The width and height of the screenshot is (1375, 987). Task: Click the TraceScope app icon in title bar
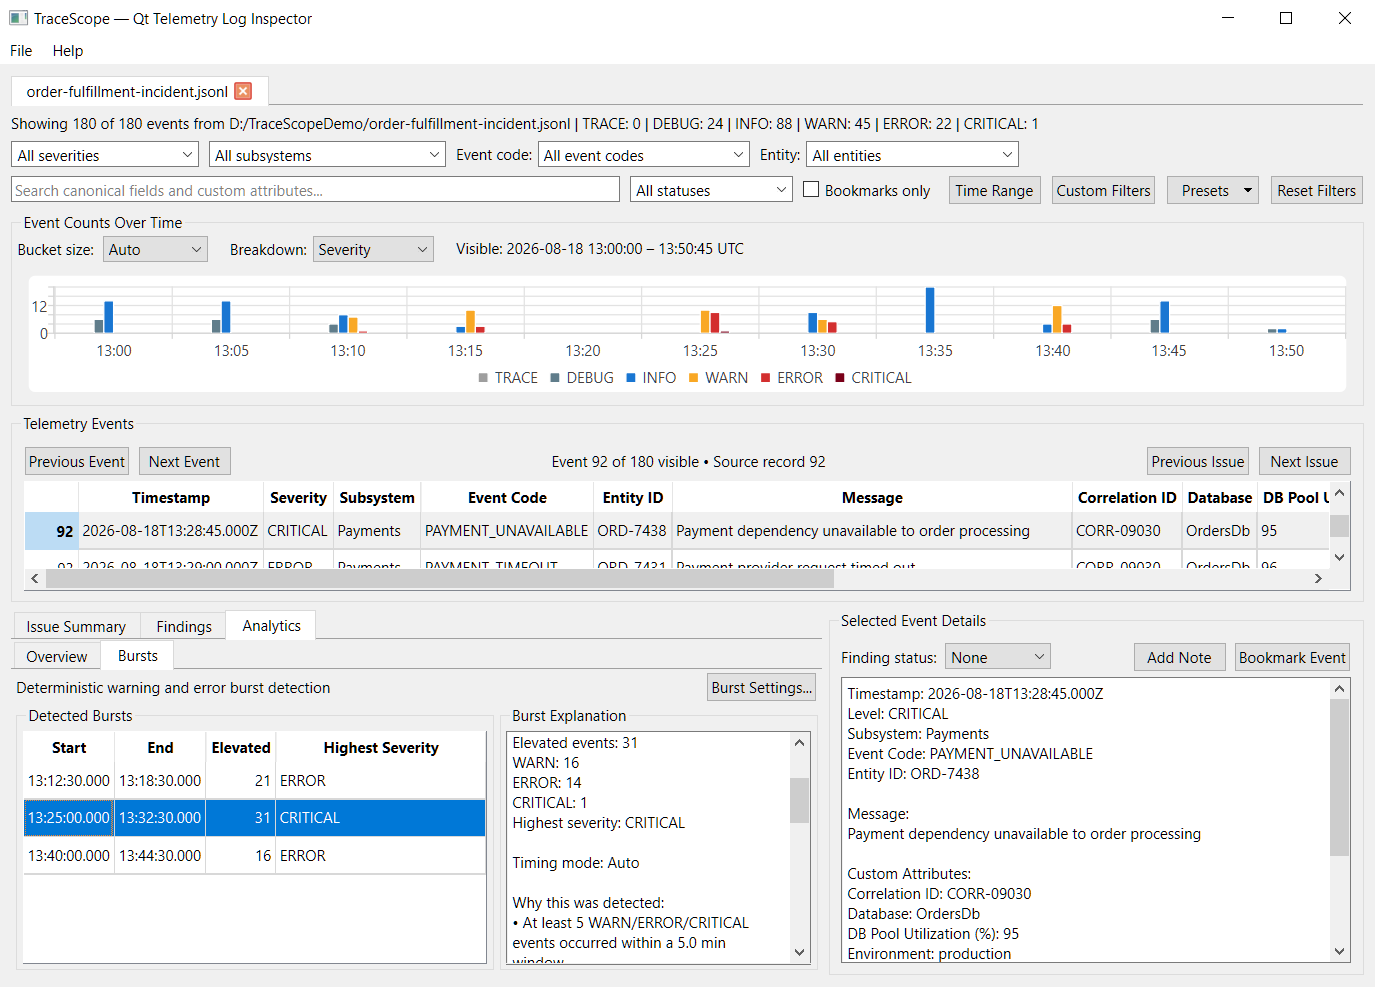pos(18,18)
